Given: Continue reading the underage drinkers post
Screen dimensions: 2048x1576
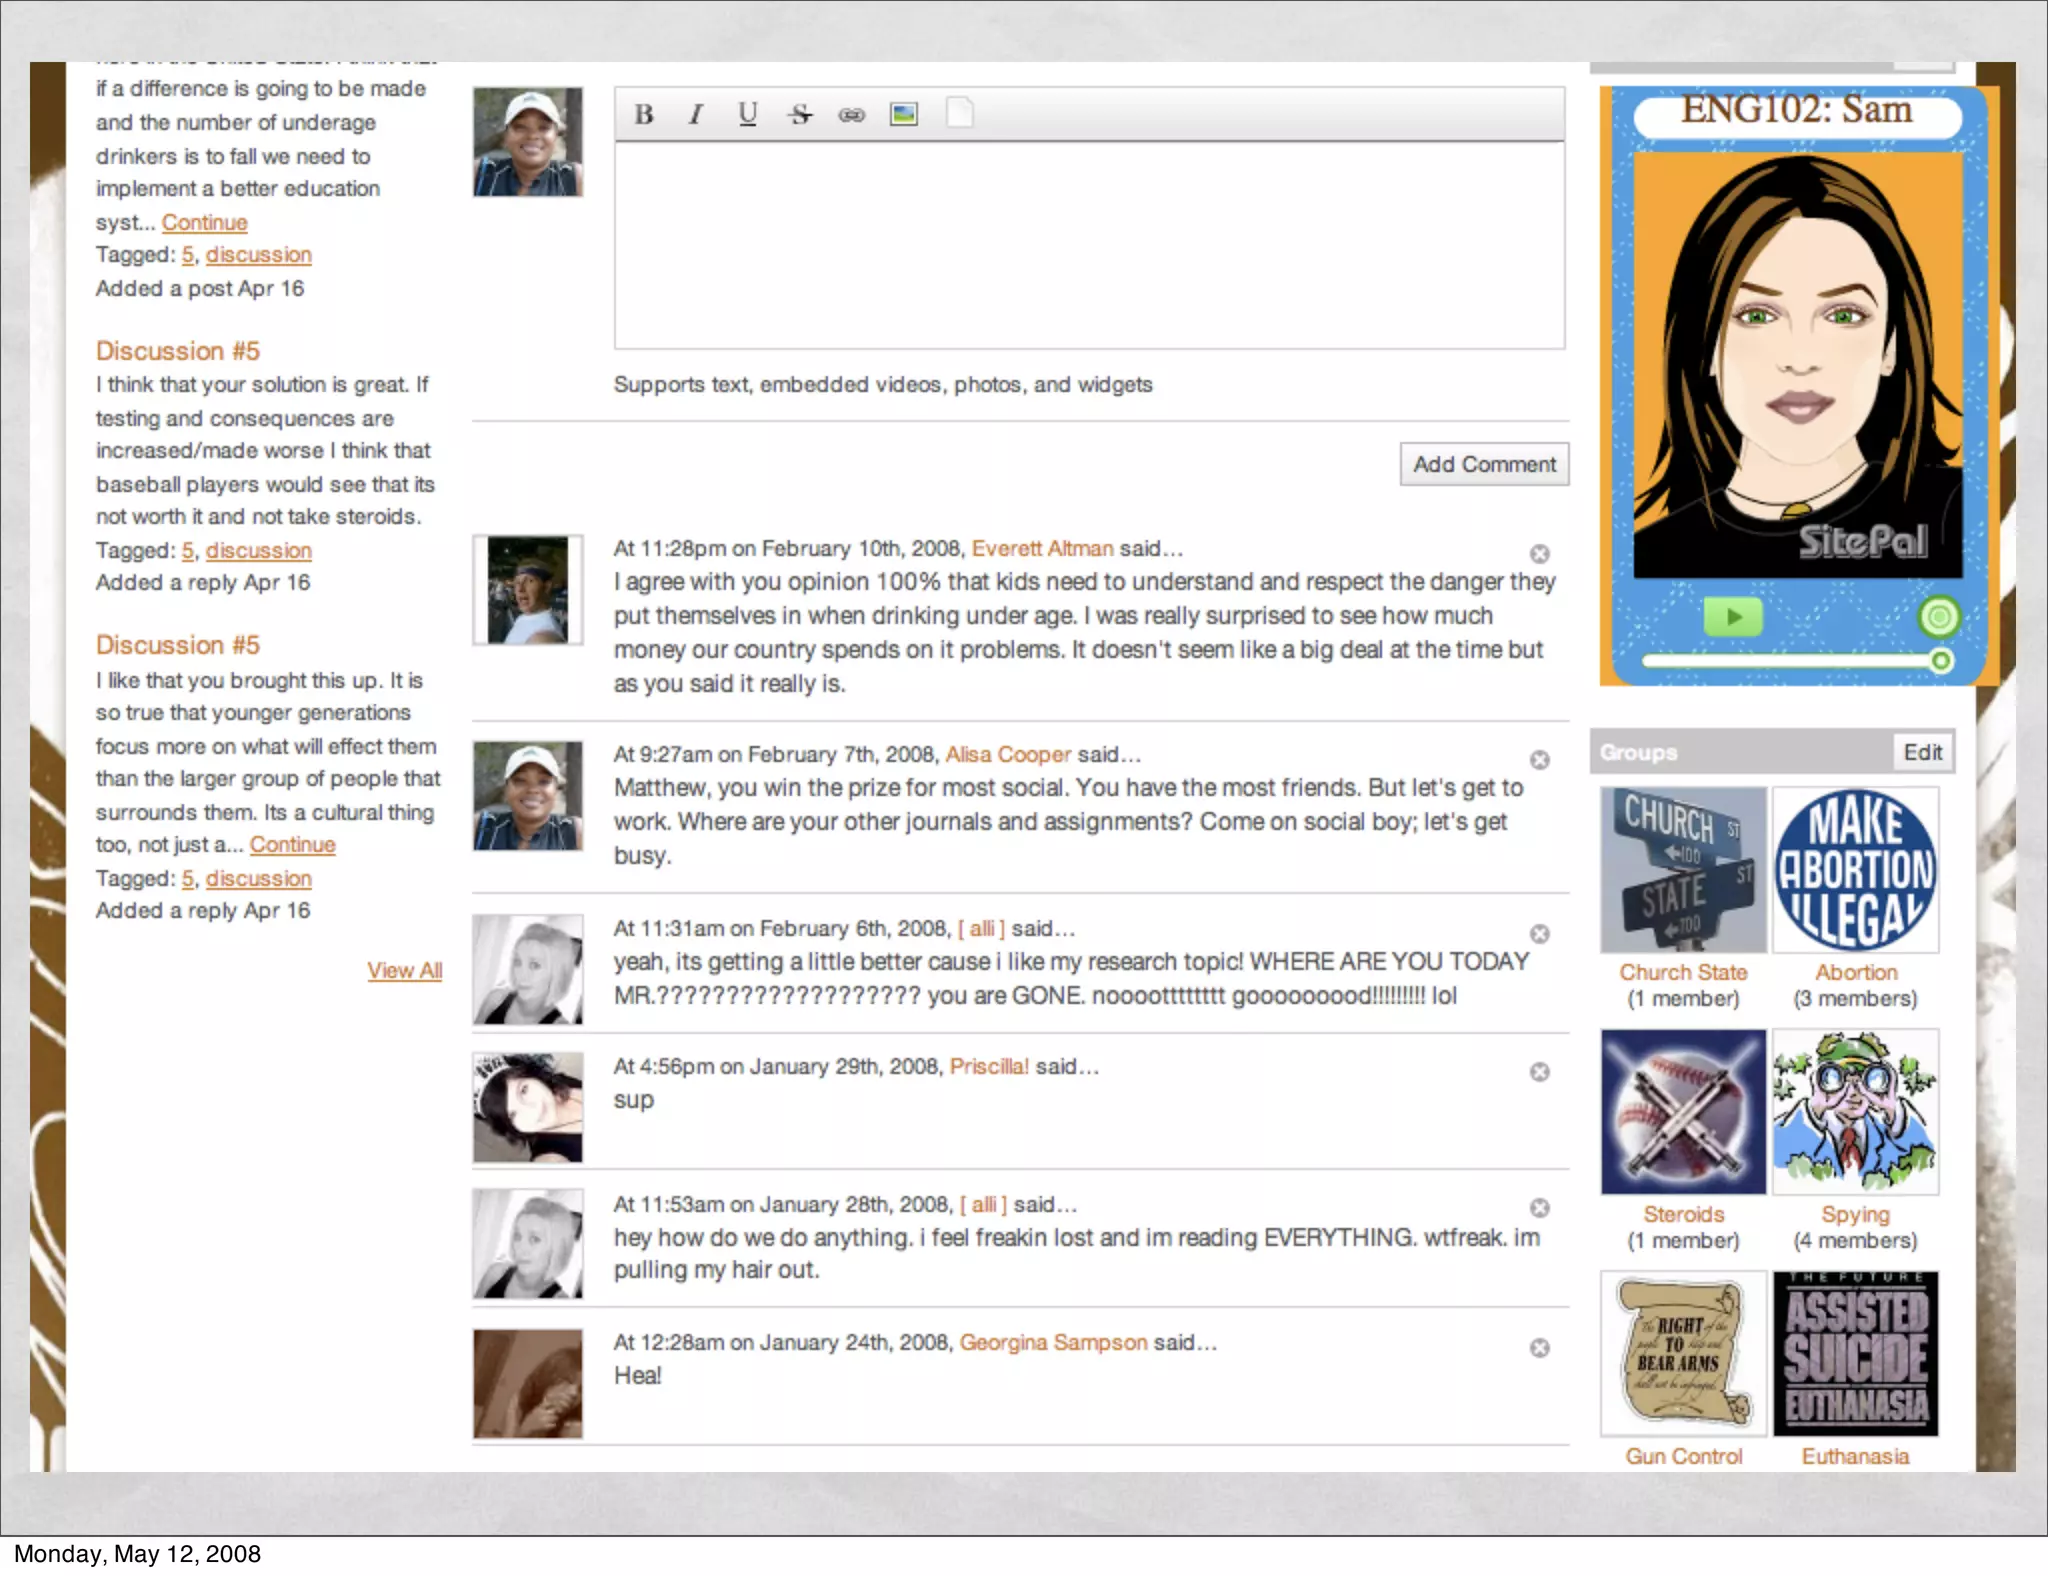Looking at the screenshot, I should click(x=205, y=222).
